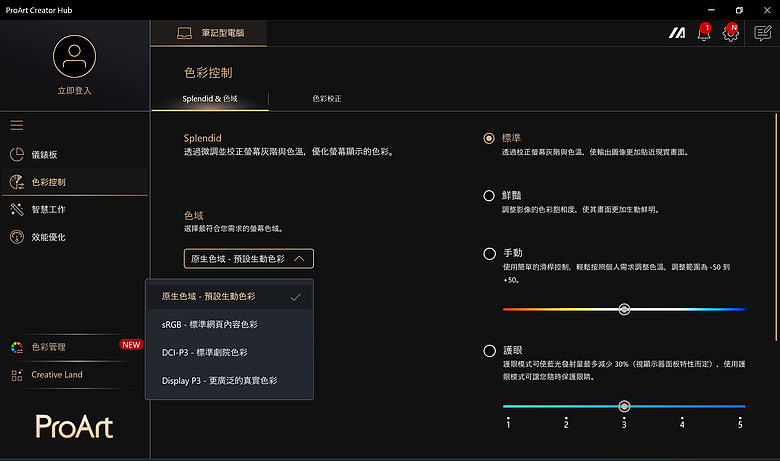Open the 效能優化 sidebar item
This screenshot has width=780, height=461.
(75, 237)
